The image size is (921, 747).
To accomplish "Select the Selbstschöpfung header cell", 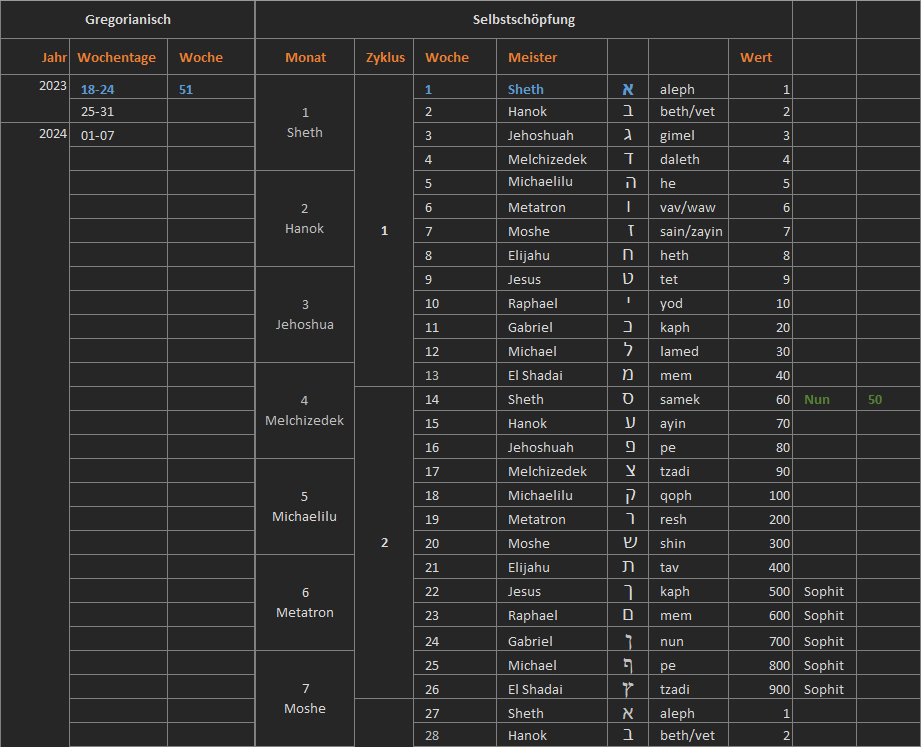I will tap(523, 19).
